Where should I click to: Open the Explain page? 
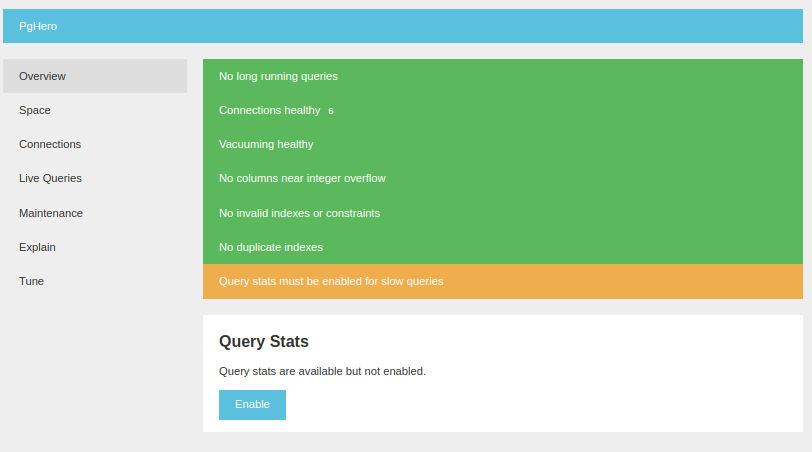[x=37, y=247]
